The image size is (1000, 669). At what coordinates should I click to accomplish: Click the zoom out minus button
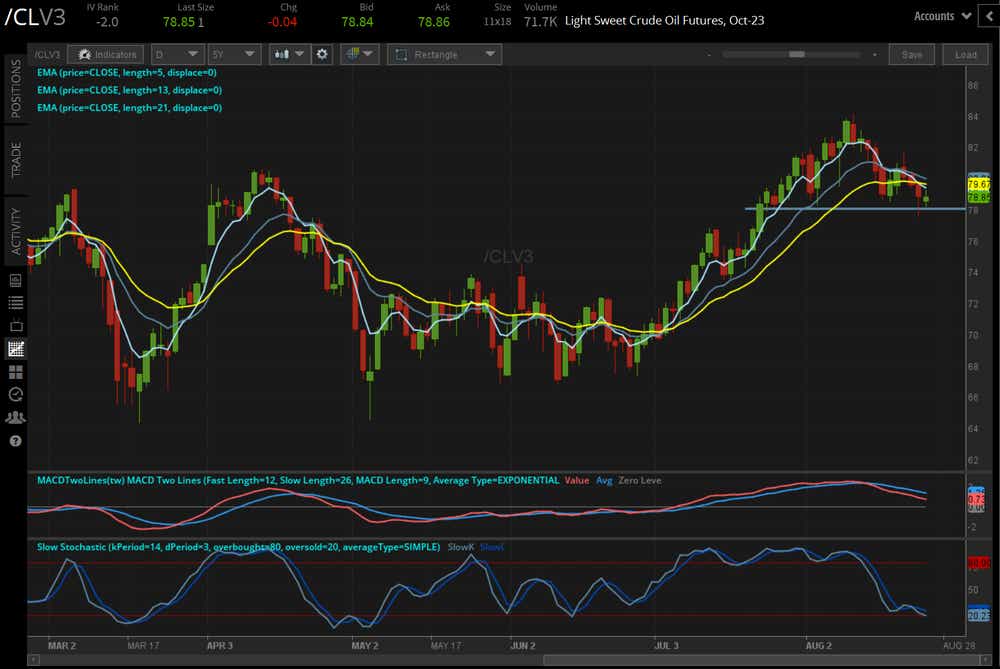pos(709,55)
